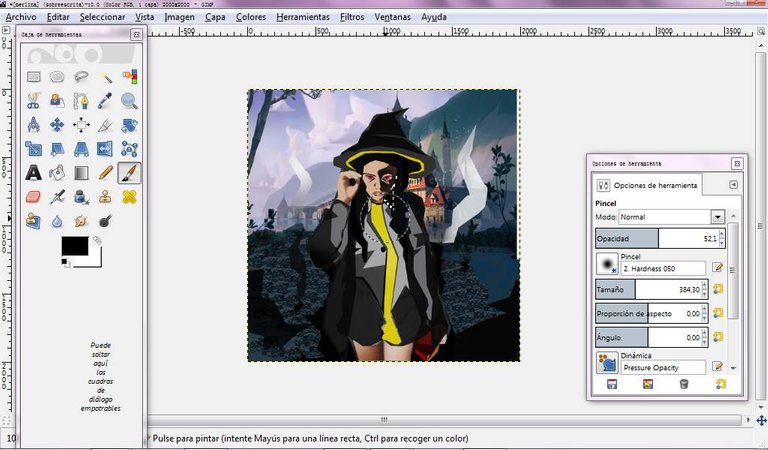Viewport: 768px width, 450px height.
Task: Open the Herramientas menu
Action: [303, 17]
